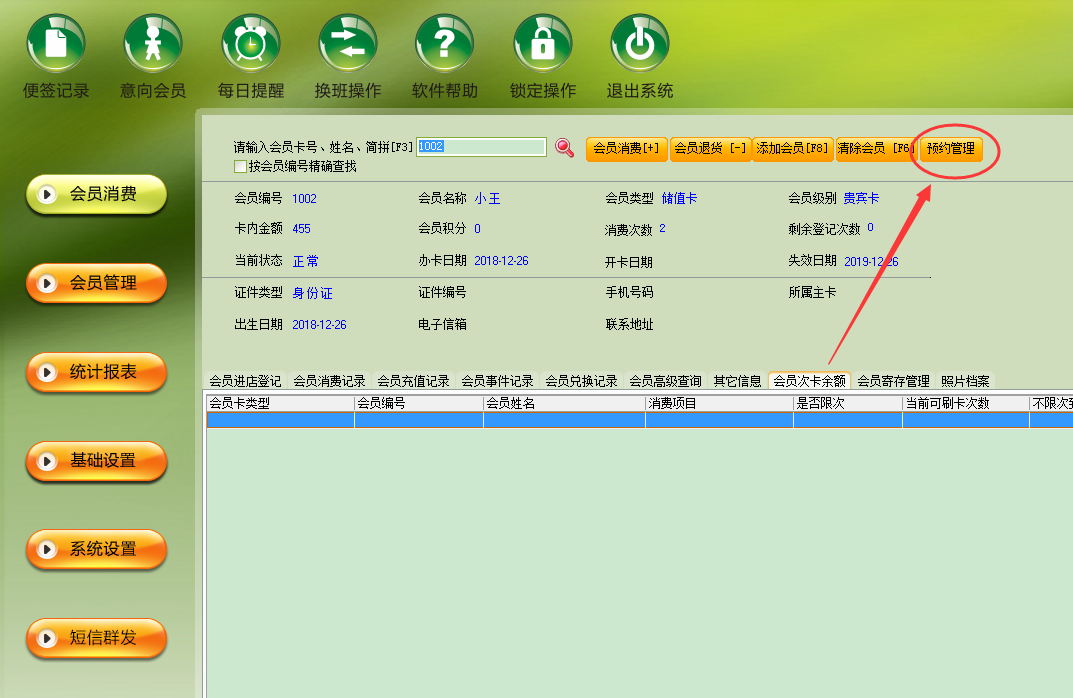
Task: Click the 会员消费[+] orange button
Action: (626, 148)
